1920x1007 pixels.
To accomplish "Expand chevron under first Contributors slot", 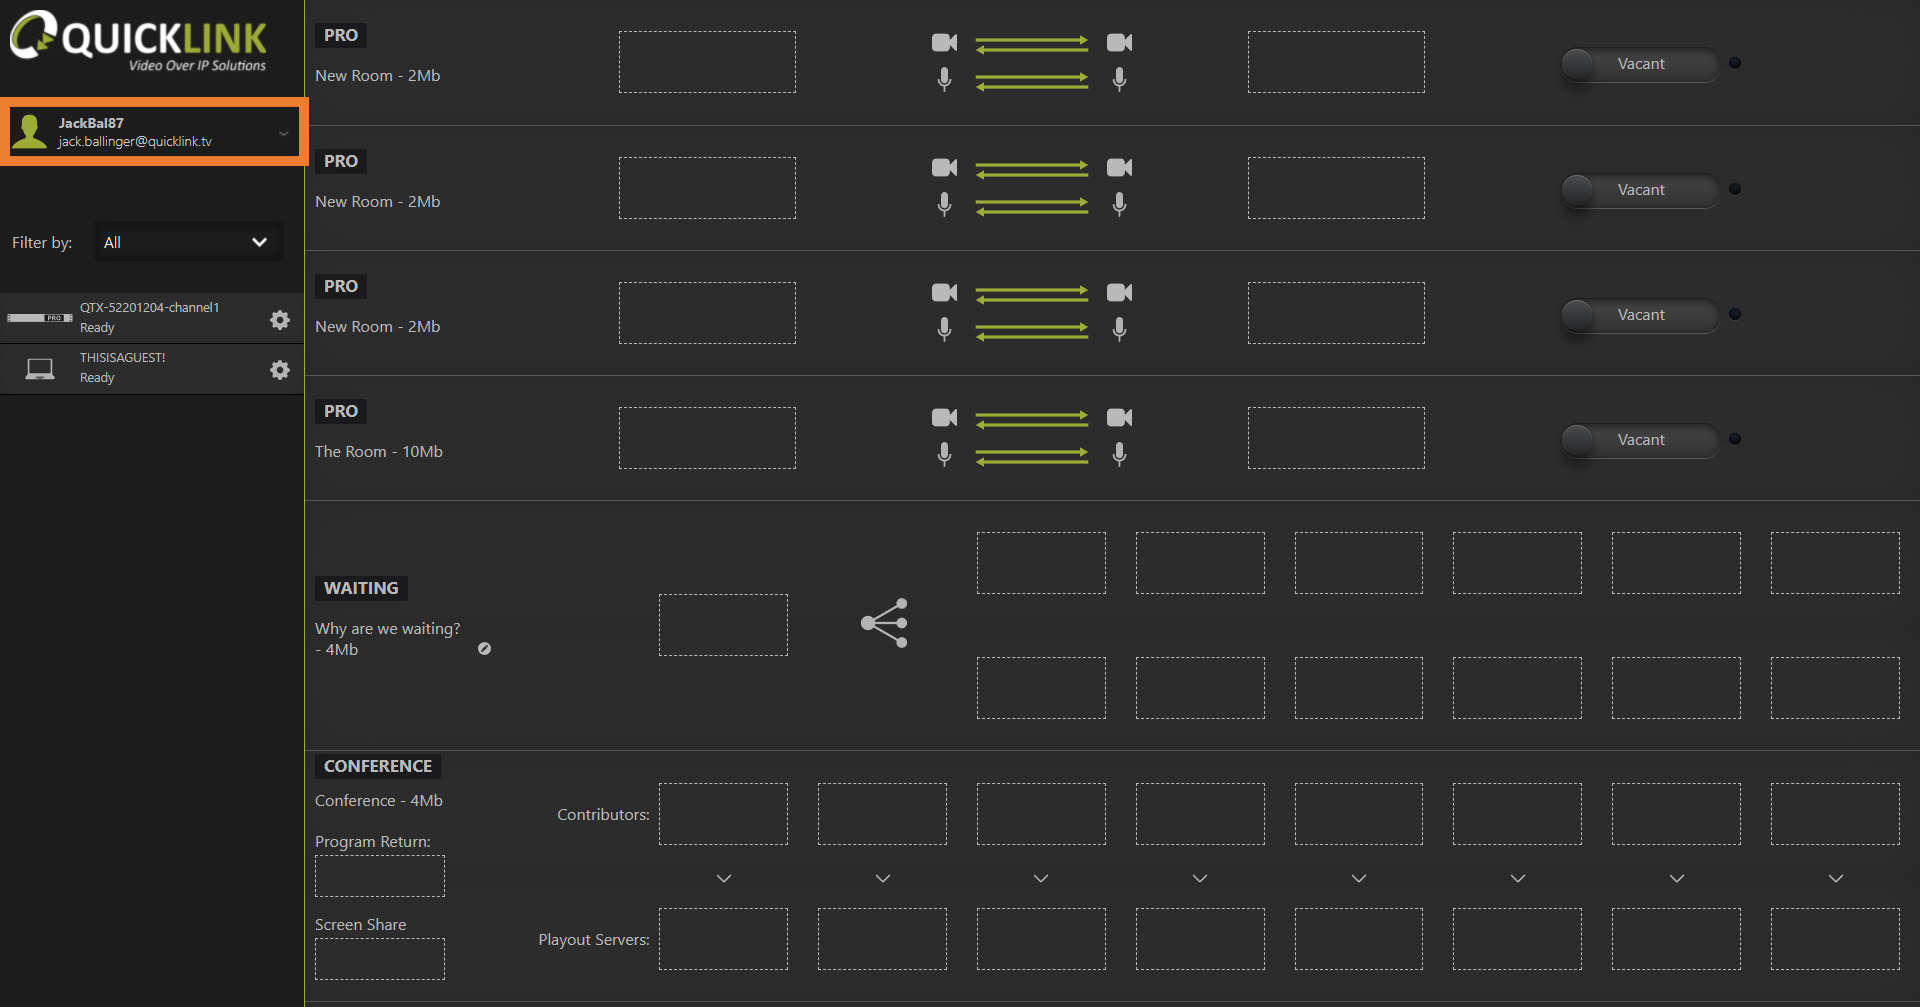I will point(724,878).
